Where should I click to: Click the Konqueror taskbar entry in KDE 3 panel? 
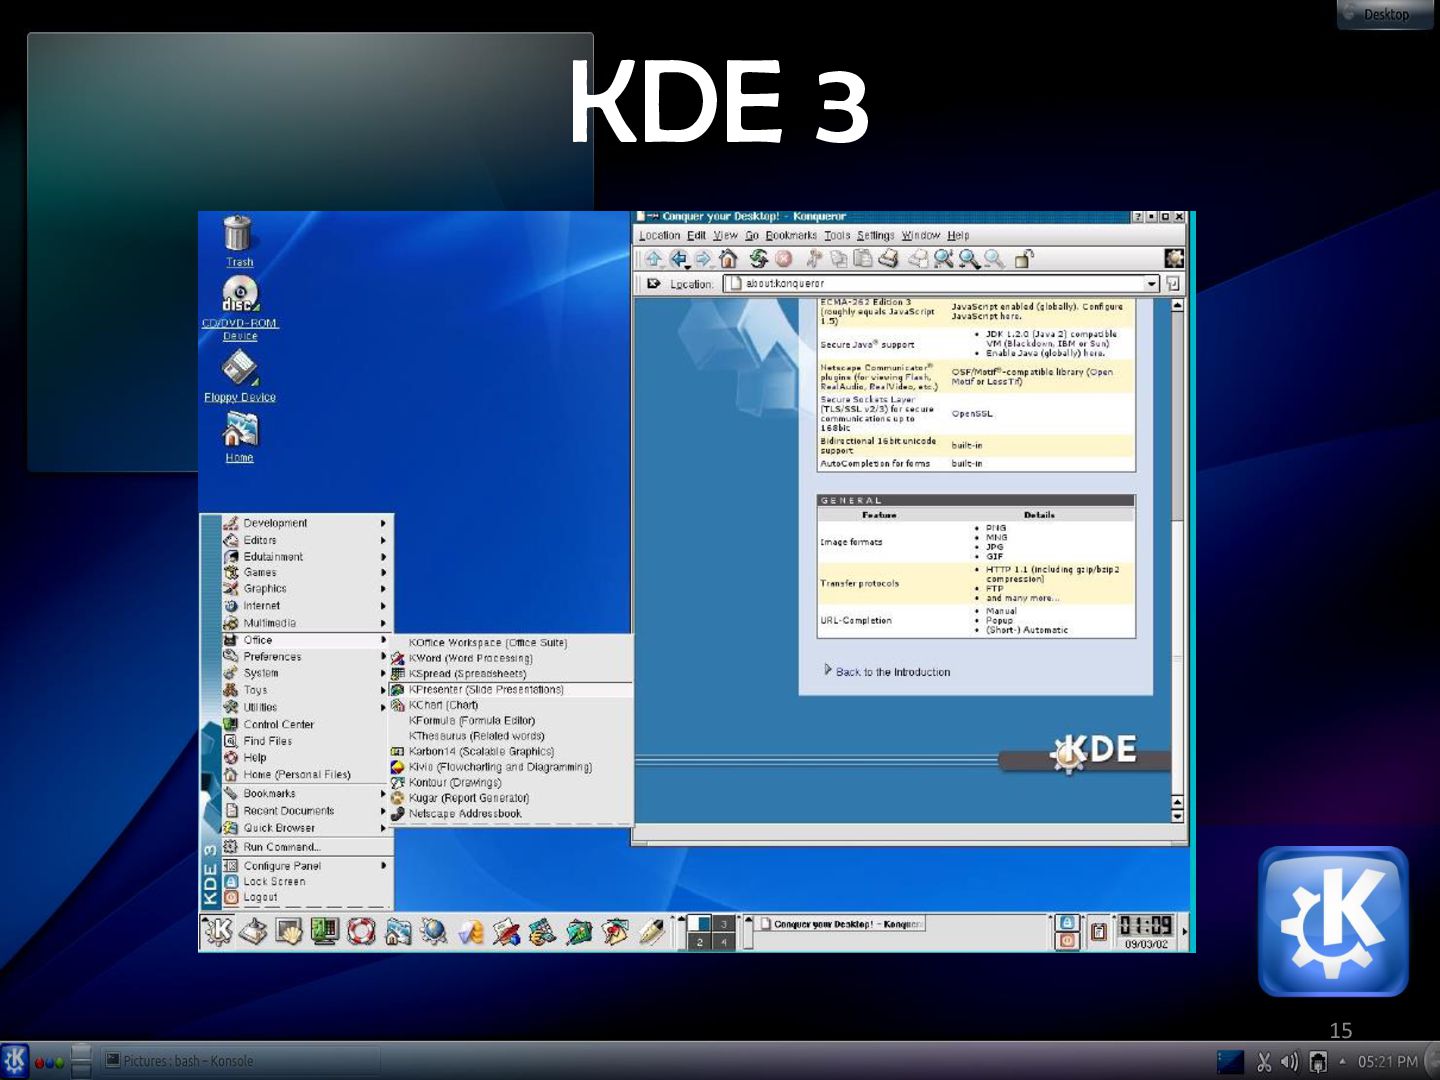point(841,924)
